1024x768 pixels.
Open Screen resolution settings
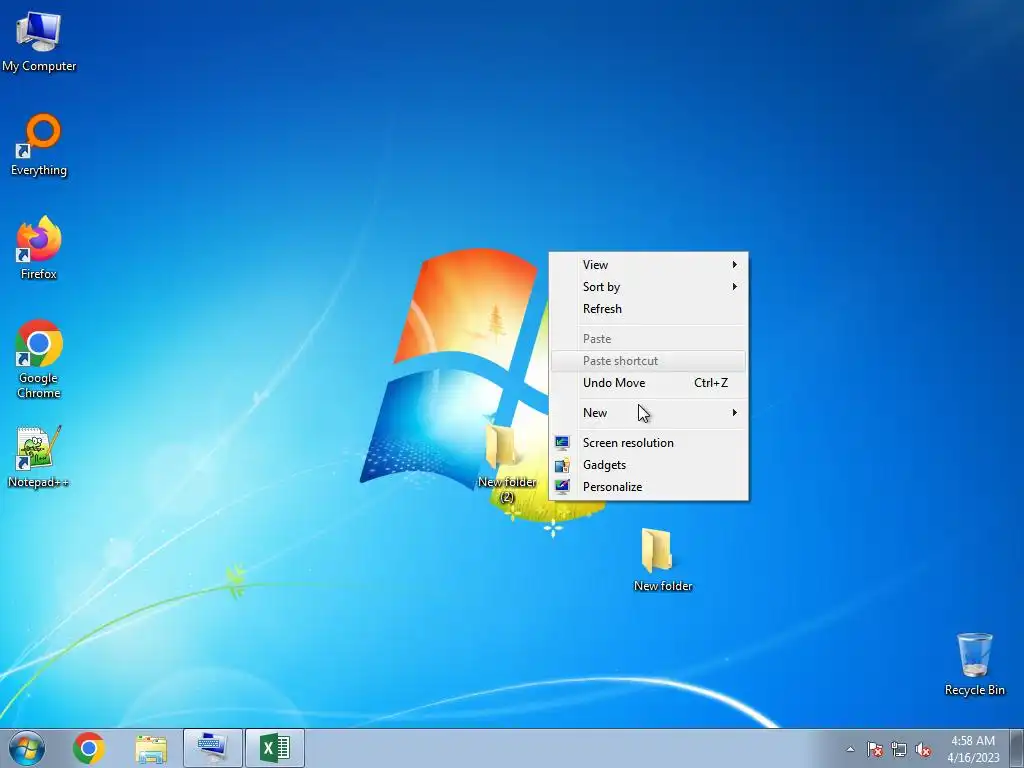648,443
